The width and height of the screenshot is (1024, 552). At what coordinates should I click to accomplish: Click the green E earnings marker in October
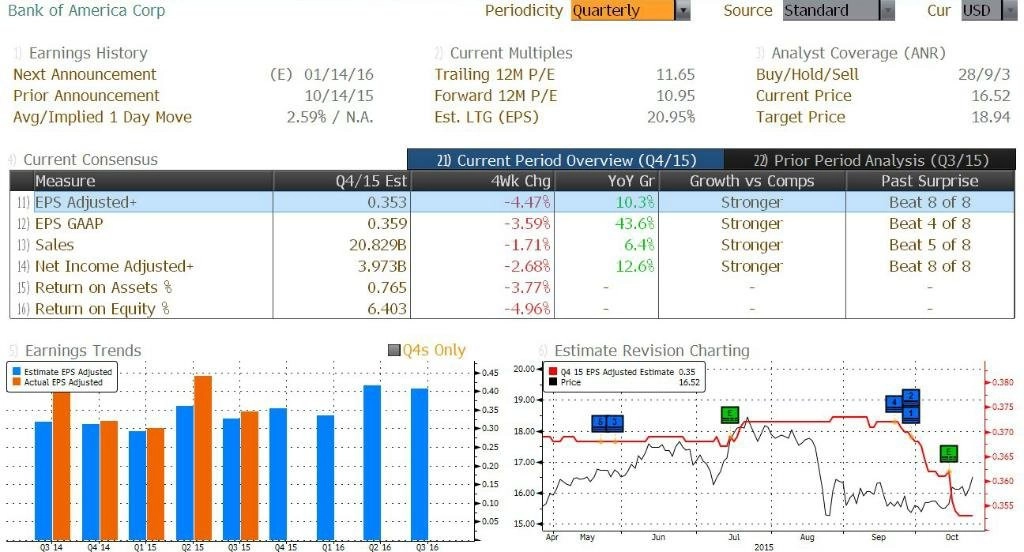949,453
